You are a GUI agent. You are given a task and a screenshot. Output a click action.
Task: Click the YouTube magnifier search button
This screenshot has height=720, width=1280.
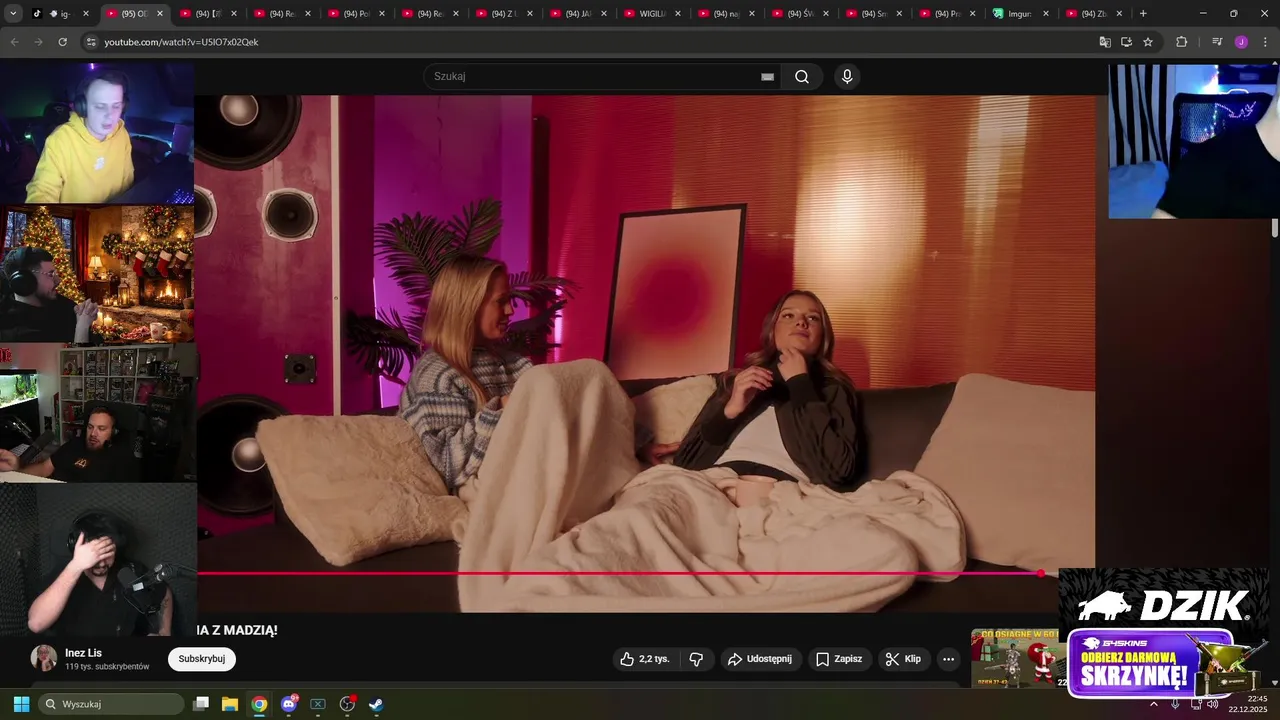tap(802, 76)
